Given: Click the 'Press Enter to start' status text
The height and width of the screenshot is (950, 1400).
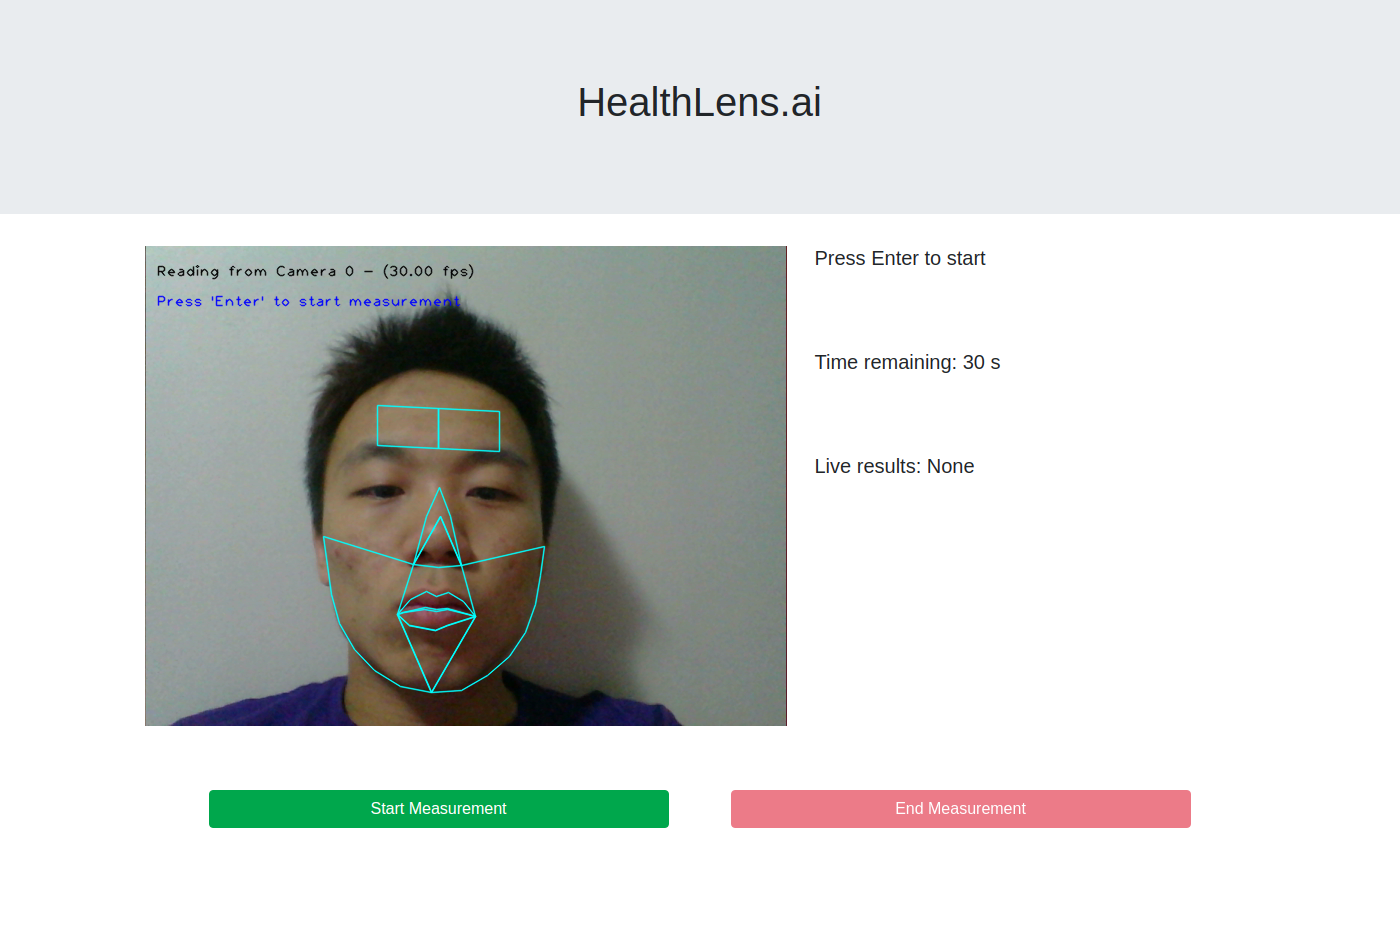Looking at the screenshot, I should click(900, 258).
